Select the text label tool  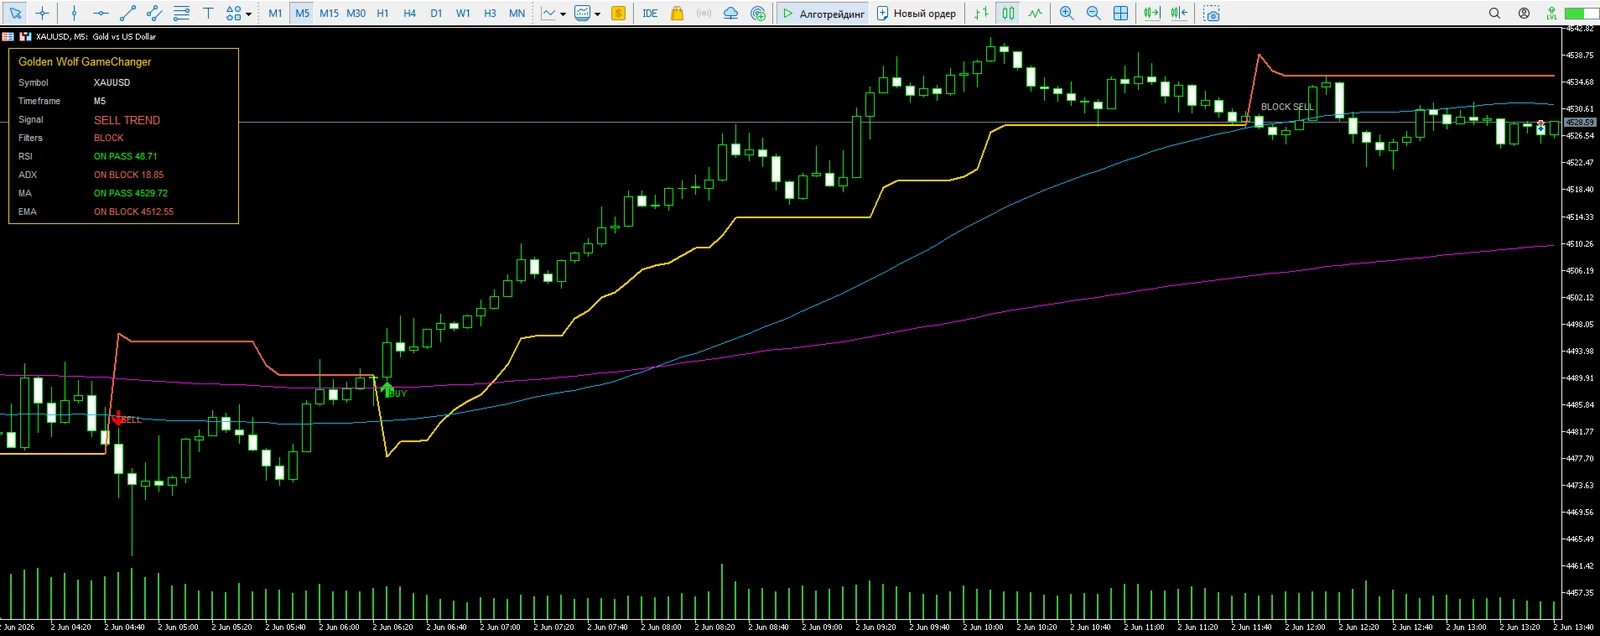tap(208, 13)
